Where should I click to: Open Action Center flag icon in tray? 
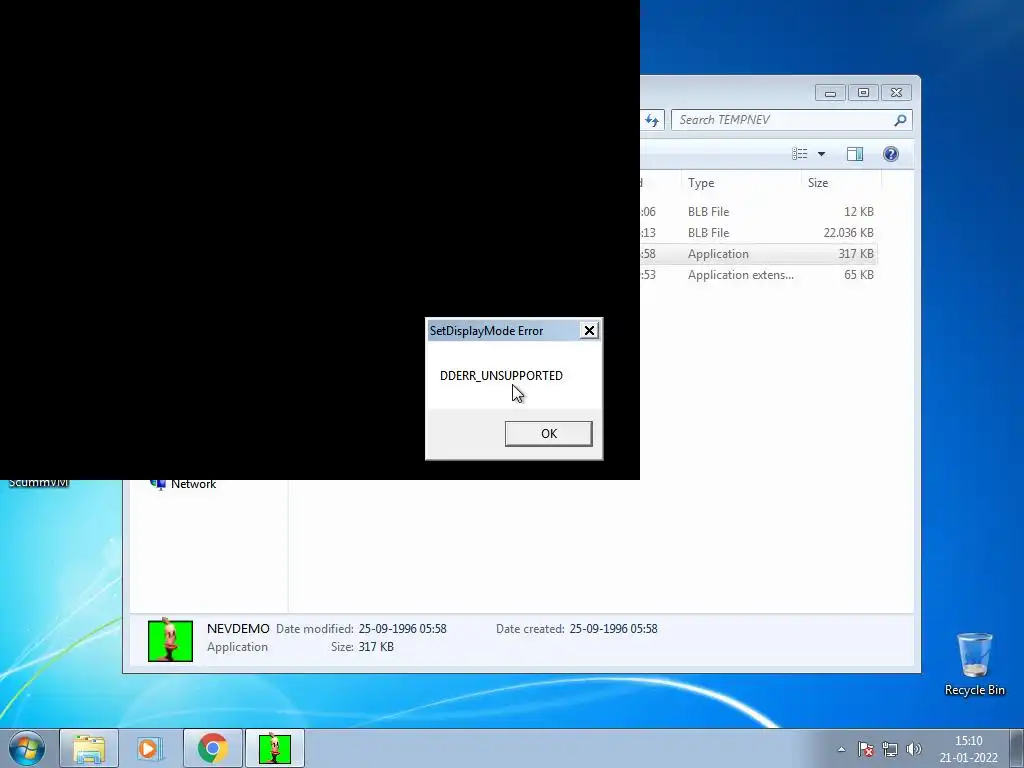coord(866,749)
